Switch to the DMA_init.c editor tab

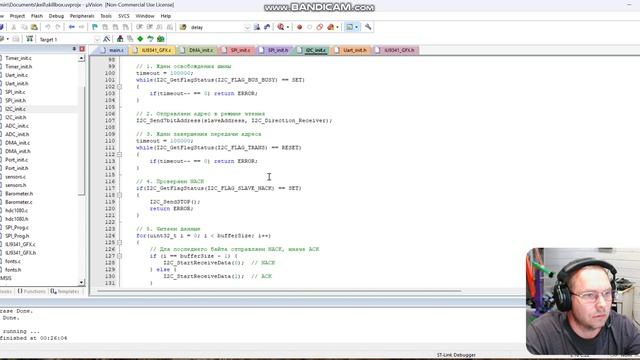[x=197, y=50]
